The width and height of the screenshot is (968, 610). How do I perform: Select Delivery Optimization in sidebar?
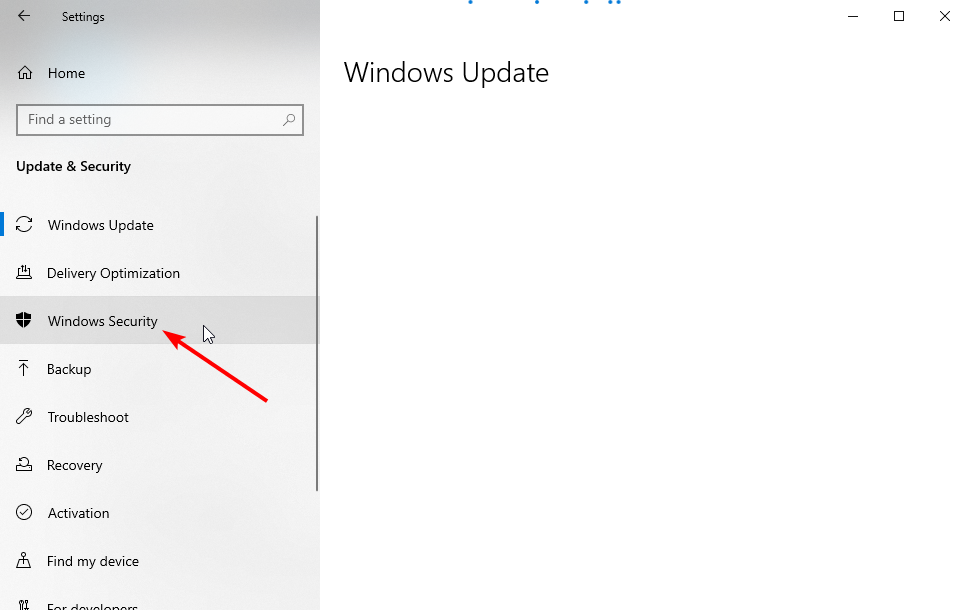click(159, 273)
